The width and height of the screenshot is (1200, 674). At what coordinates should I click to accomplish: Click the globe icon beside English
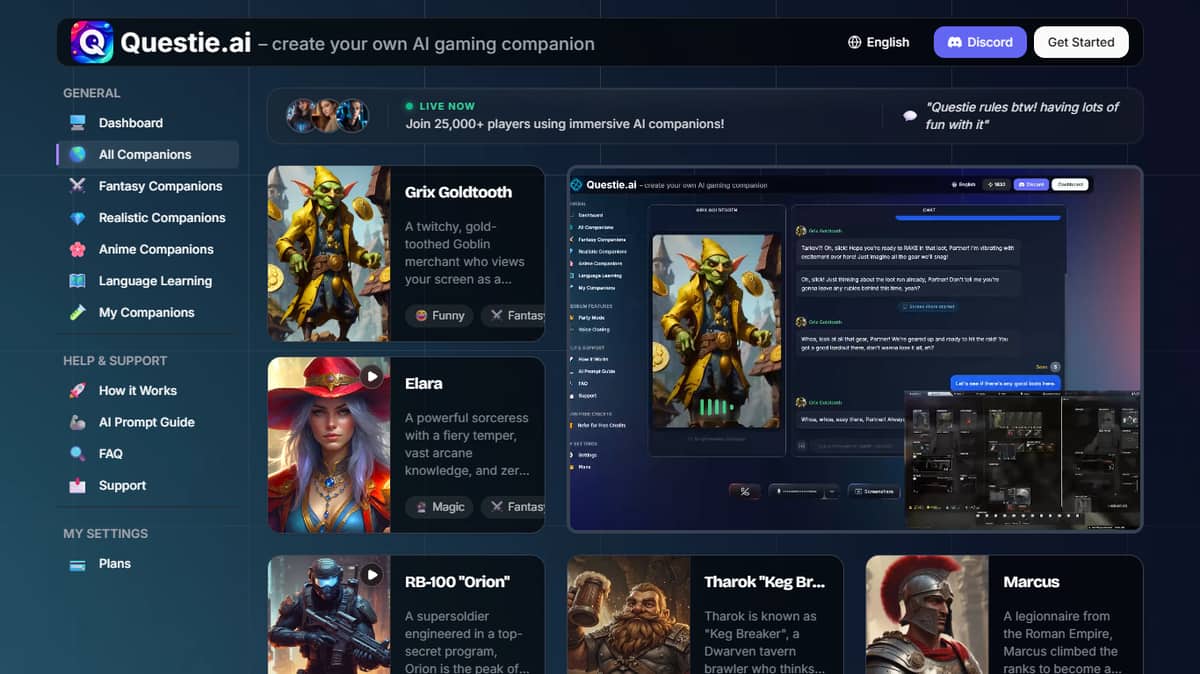coord(854,42)
